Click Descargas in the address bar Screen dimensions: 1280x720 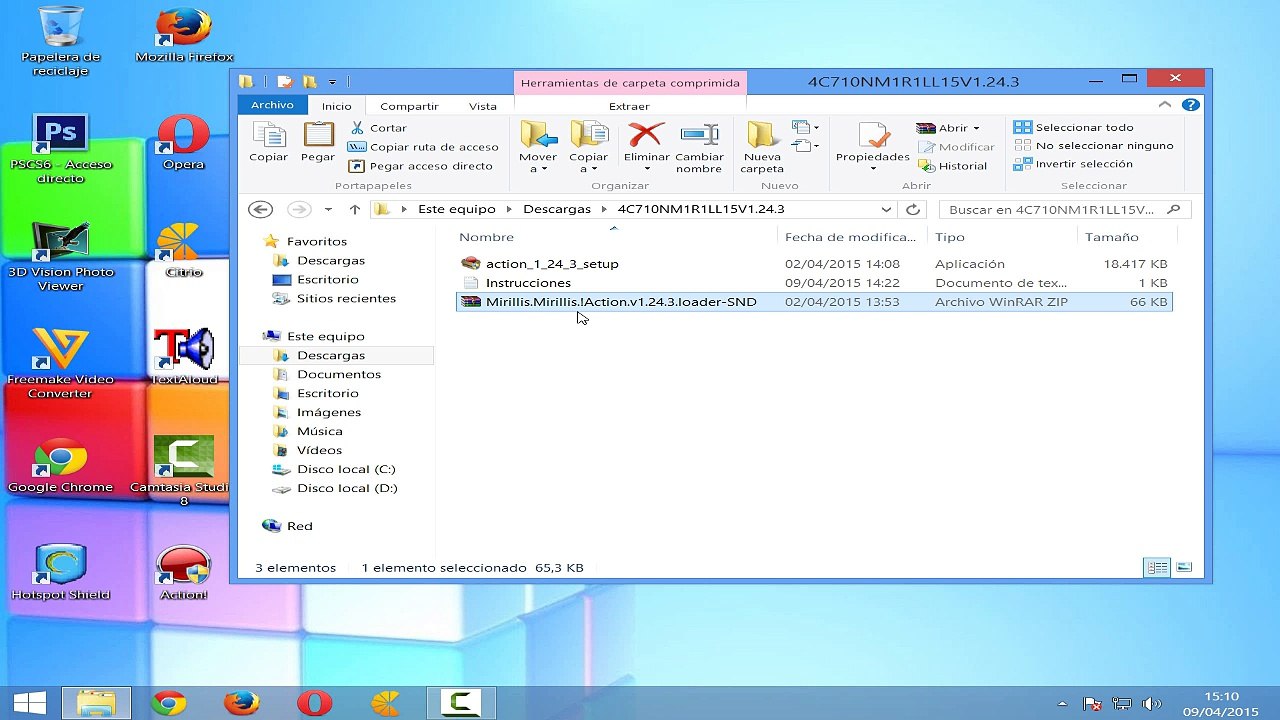(557, 209)
